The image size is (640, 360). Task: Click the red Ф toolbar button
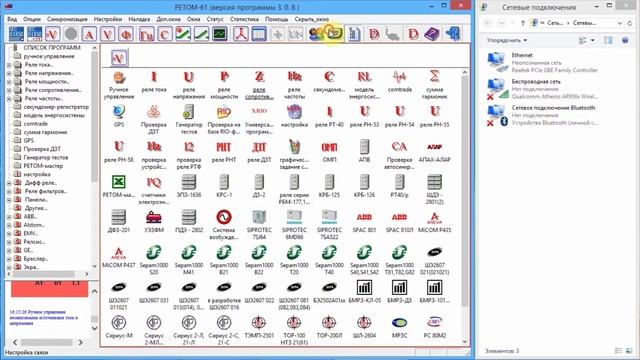pyautogui.click(x=126, y=33)
